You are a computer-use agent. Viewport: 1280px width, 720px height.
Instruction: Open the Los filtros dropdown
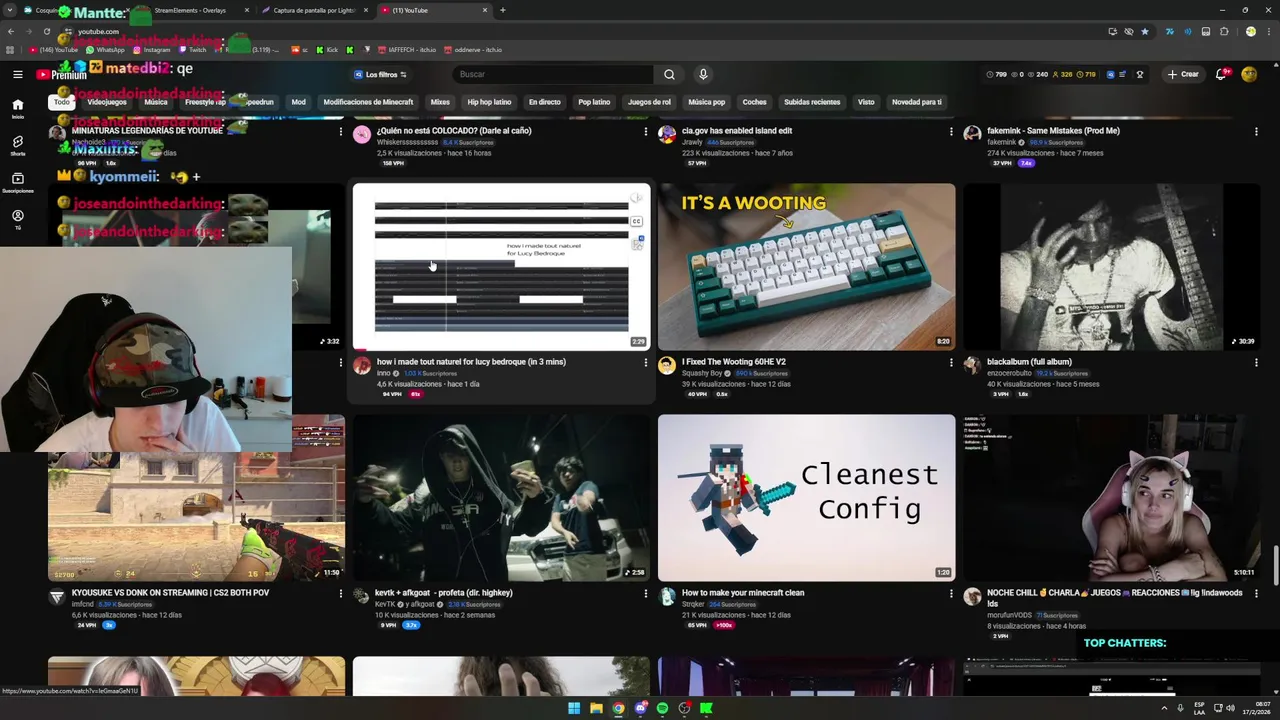(380, 74)
